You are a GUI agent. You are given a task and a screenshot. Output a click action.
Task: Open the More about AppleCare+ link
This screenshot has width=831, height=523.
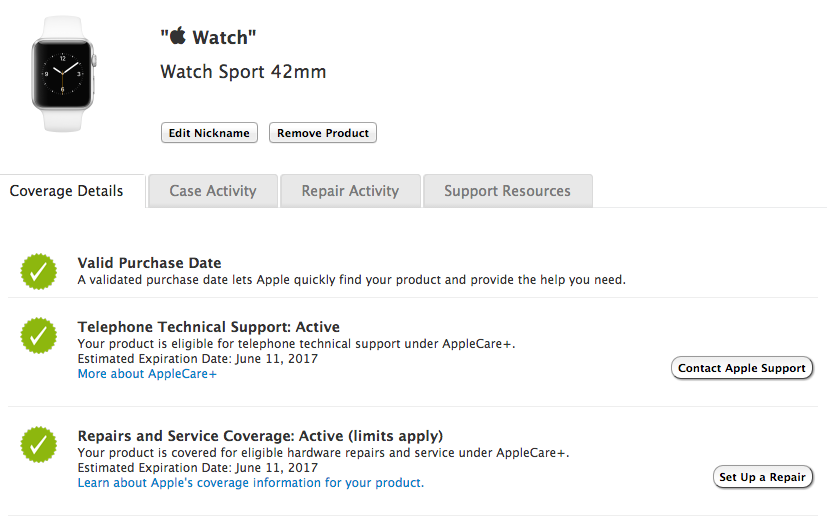click(147, 374)
